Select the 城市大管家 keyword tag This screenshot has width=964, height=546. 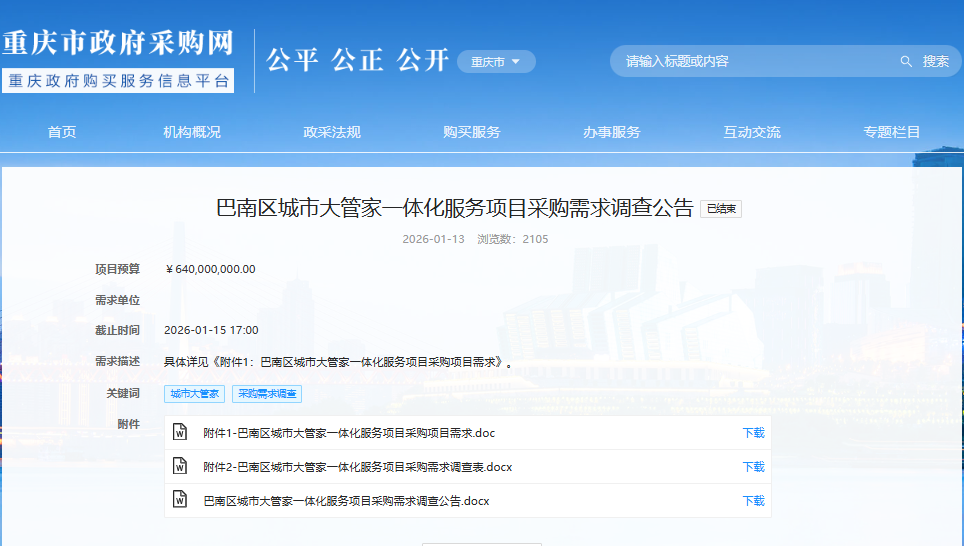[194, 394]
